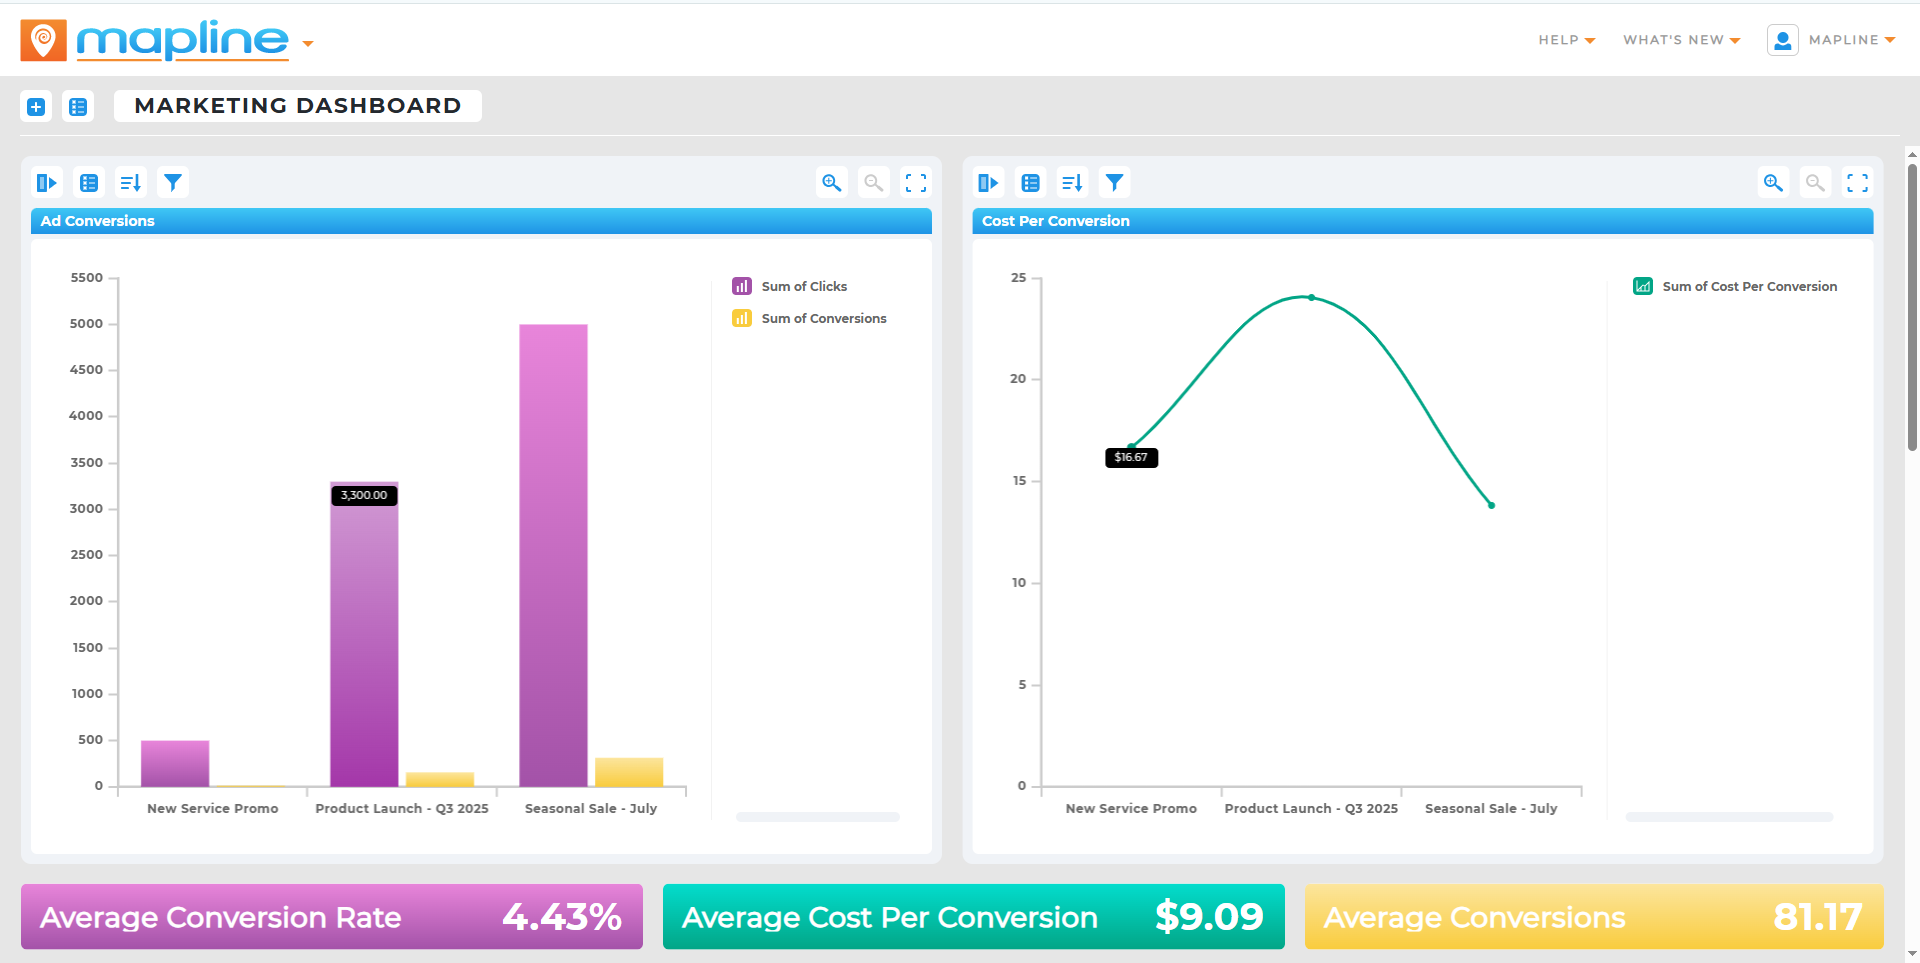Toggle Sum of Conversions legend series
This screenshot has height=963, width=1920.
(823, 319)
